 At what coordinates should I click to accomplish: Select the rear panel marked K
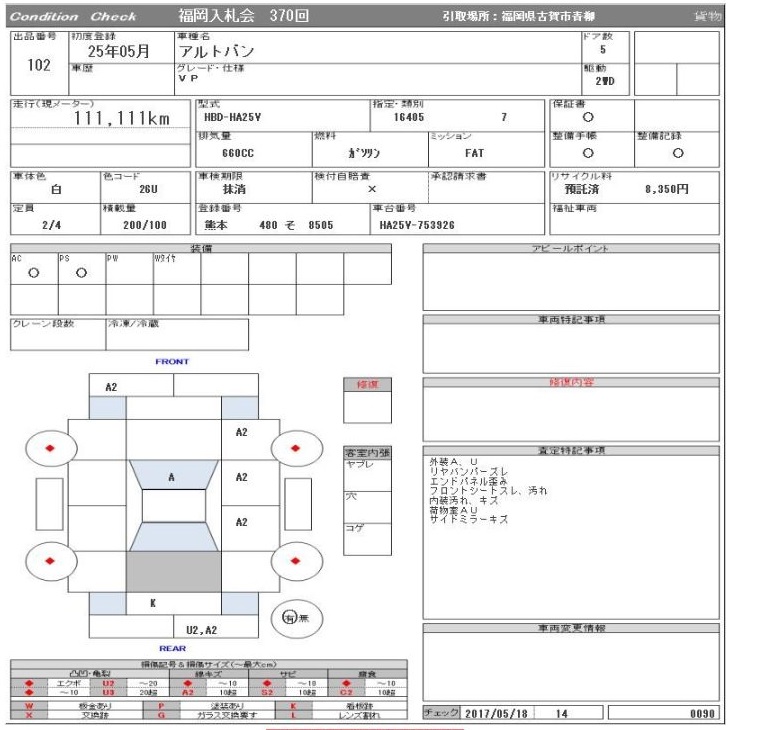tap(152, 603)
